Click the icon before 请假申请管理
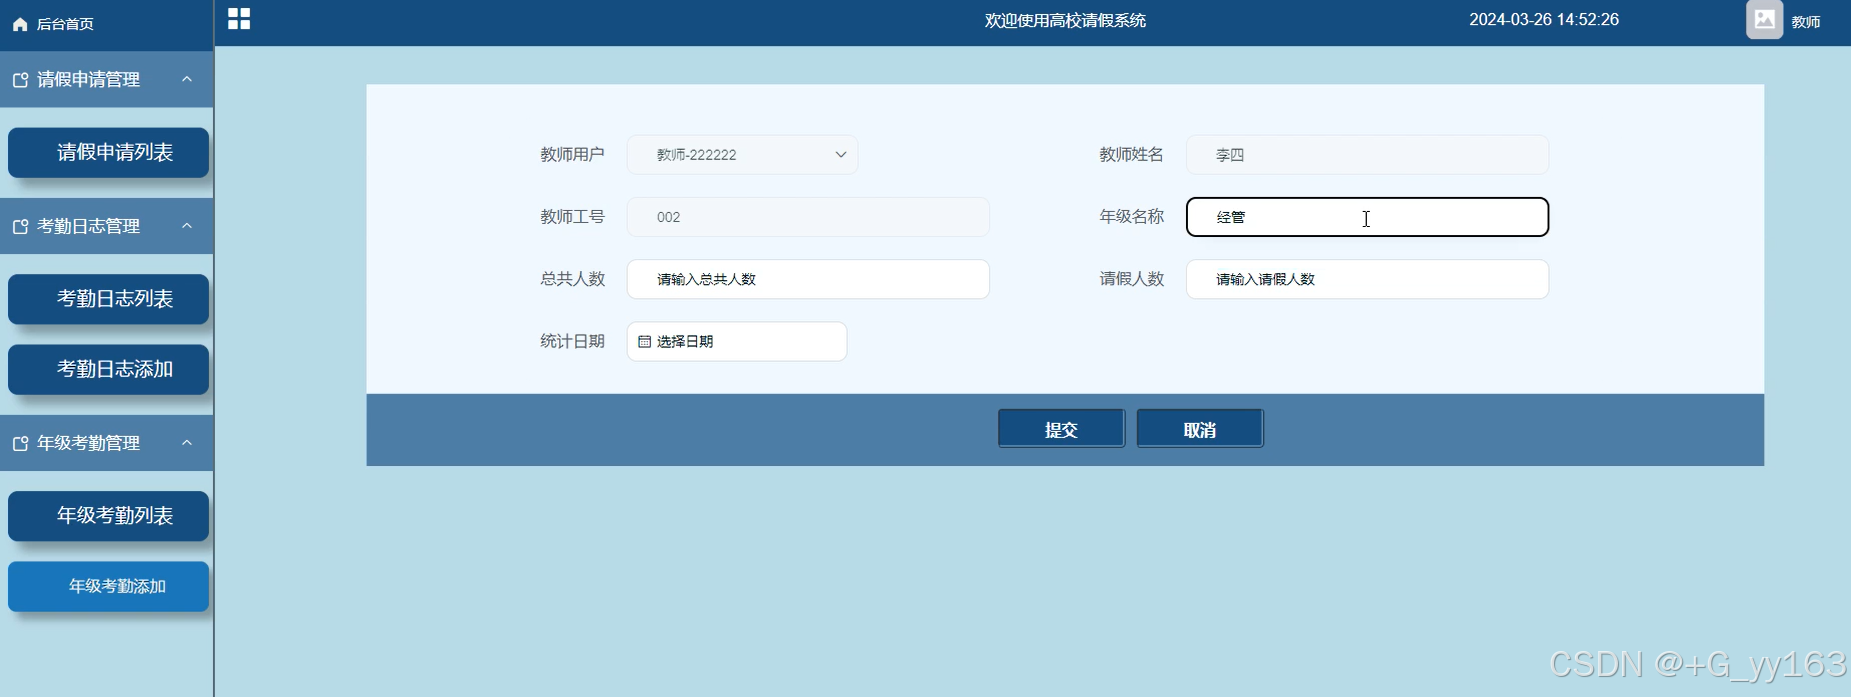This screenshot has height=697, width=1851. pos(20,80)
